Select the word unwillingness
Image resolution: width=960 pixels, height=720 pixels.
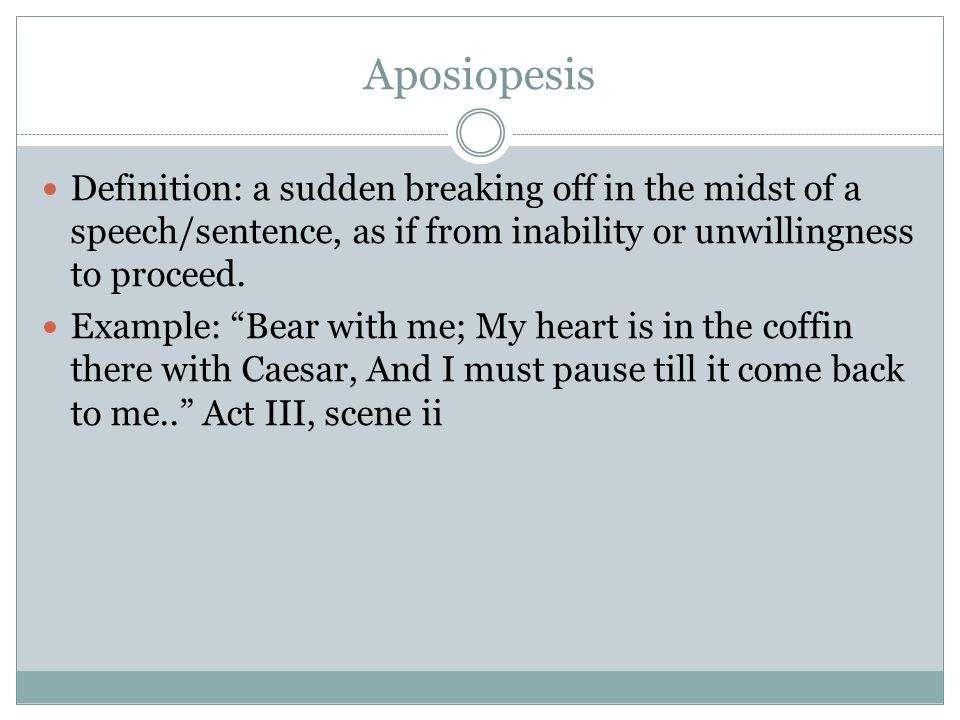pyautogui.click(x=804, y=233)
